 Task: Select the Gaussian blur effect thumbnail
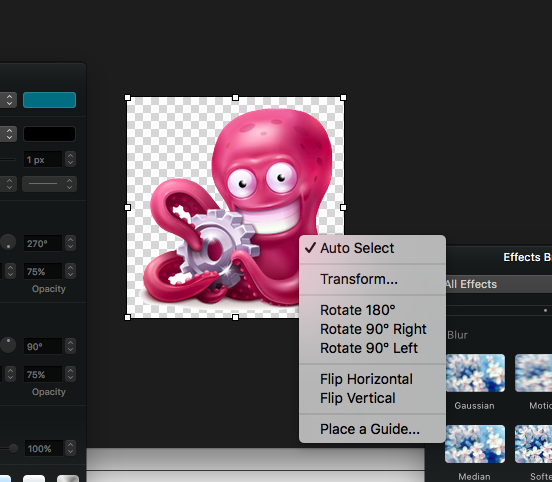474,373
